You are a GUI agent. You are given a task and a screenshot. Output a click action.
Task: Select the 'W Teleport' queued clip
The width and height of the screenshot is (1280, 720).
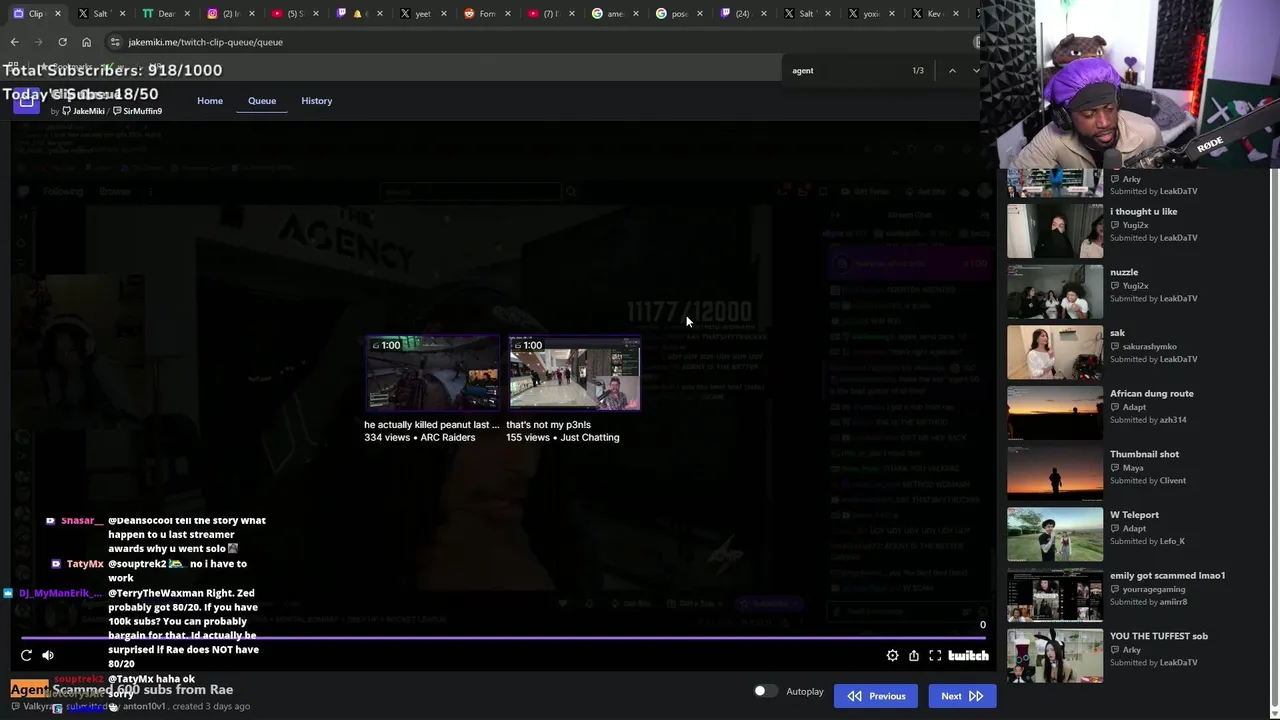[1055, 534]
